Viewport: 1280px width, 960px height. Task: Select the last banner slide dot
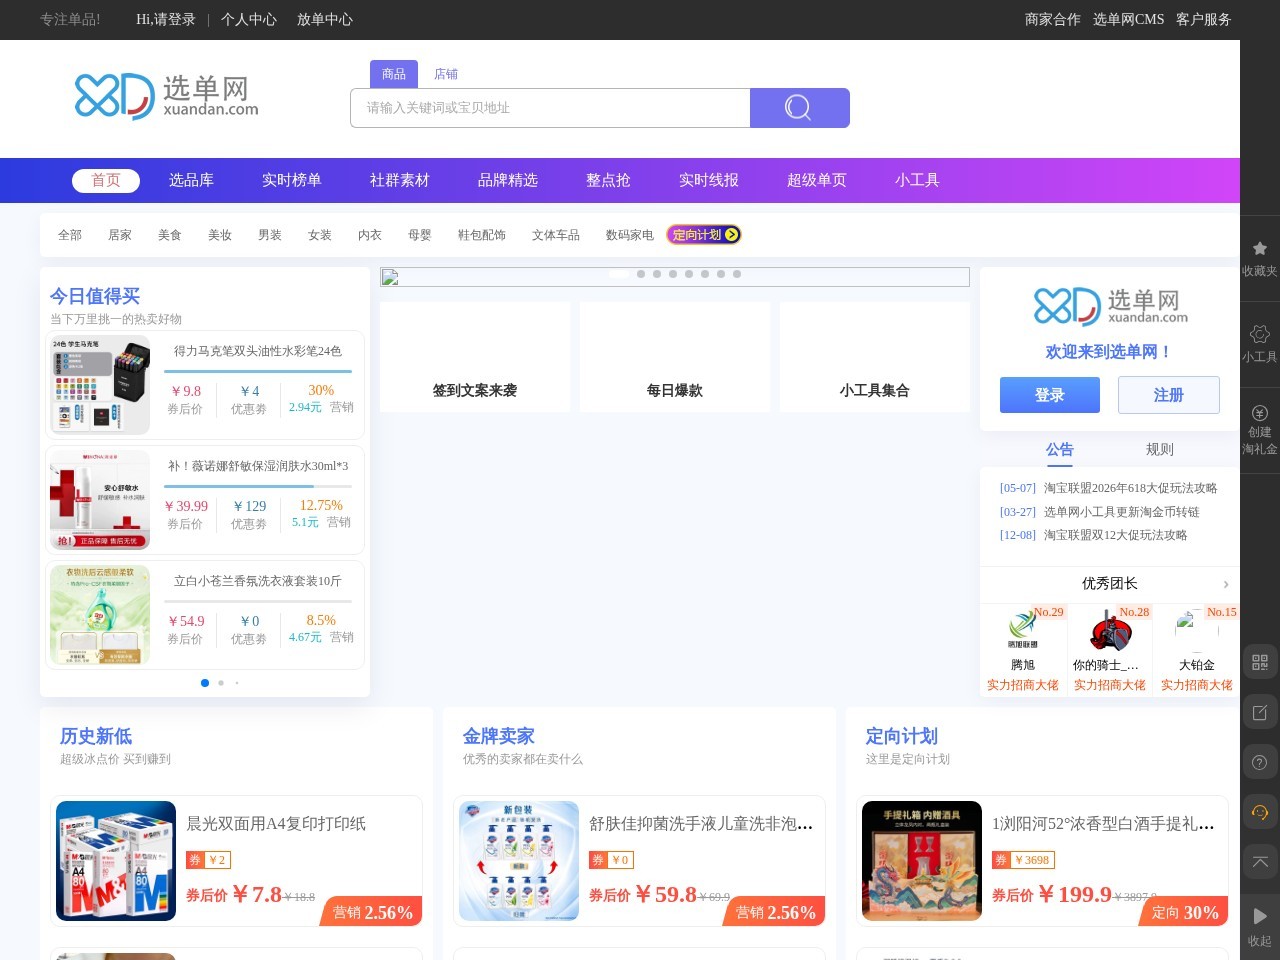[x=737, y=274]
